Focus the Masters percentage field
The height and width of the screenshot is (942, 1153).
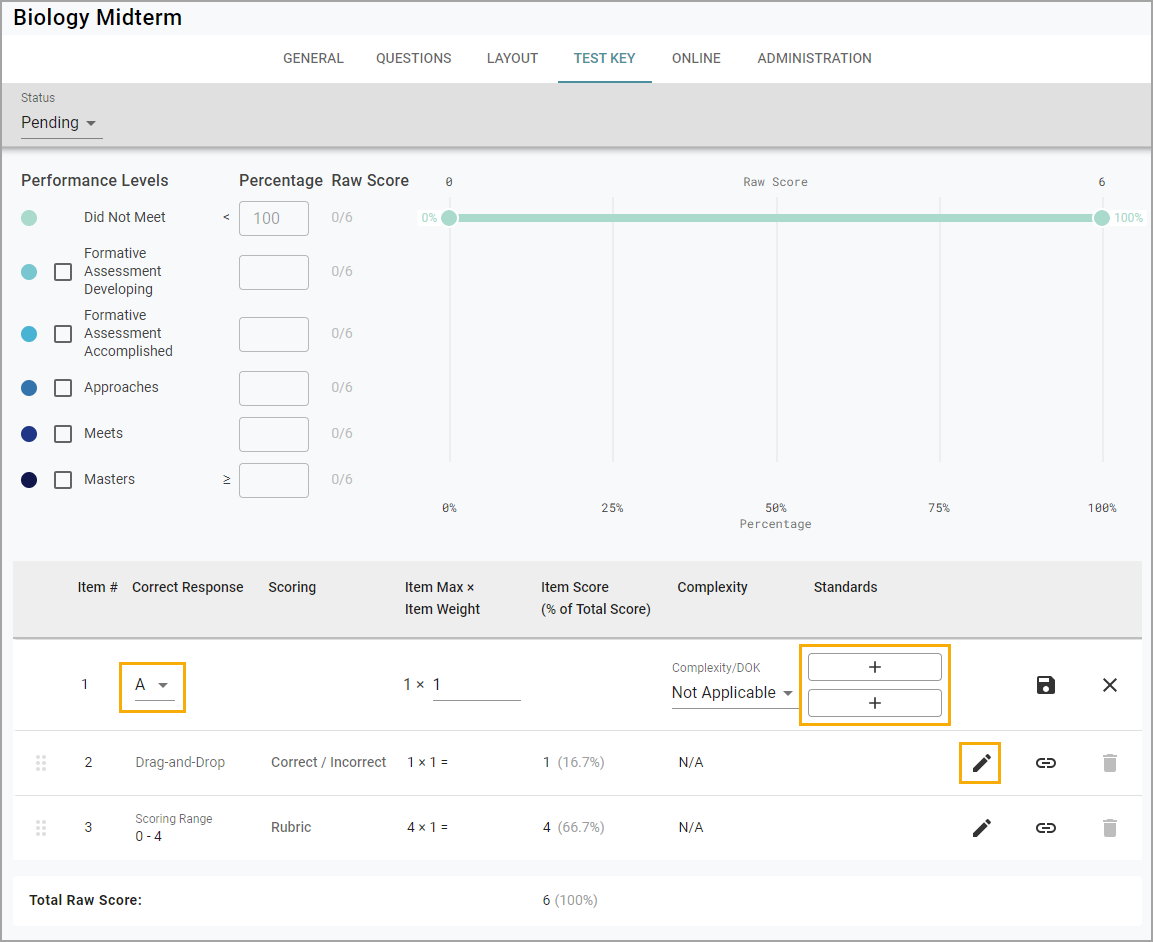[274, 480]
